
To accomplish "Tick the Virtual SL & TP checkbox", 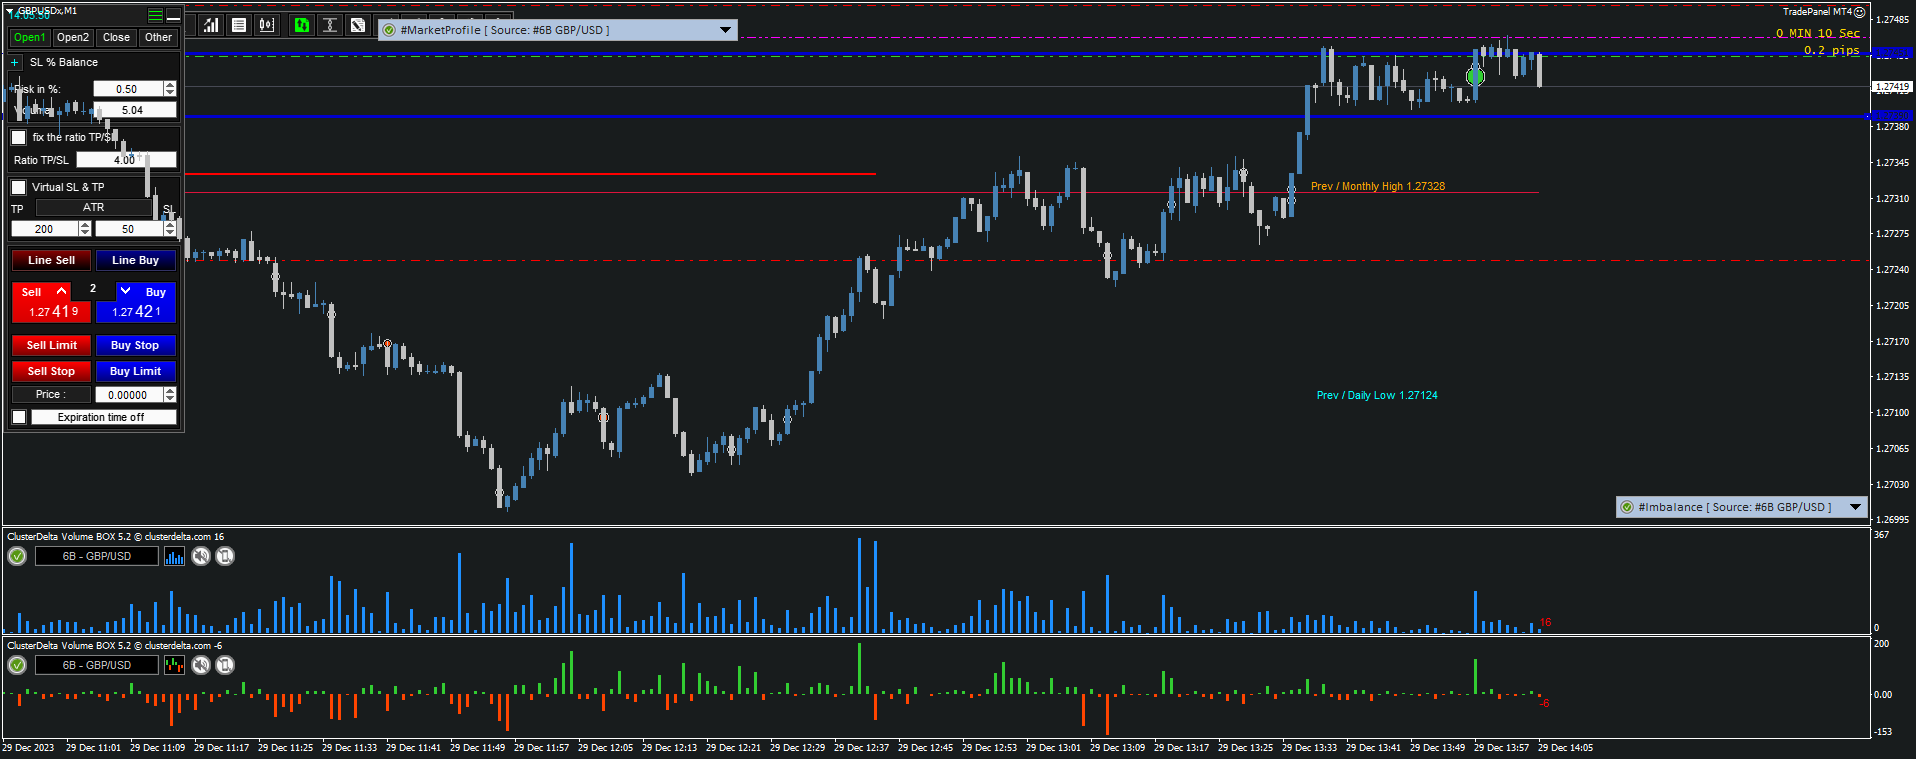I will pyautogui.click(x=19, y=187).
